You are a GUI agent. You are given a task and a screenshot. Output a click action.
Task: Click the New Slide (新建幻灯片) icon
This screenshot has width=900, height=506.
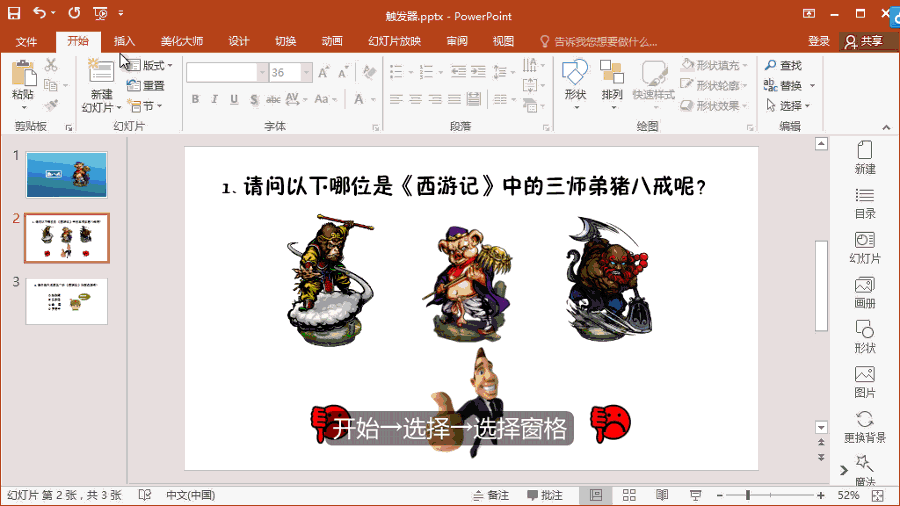pos(101,71)
